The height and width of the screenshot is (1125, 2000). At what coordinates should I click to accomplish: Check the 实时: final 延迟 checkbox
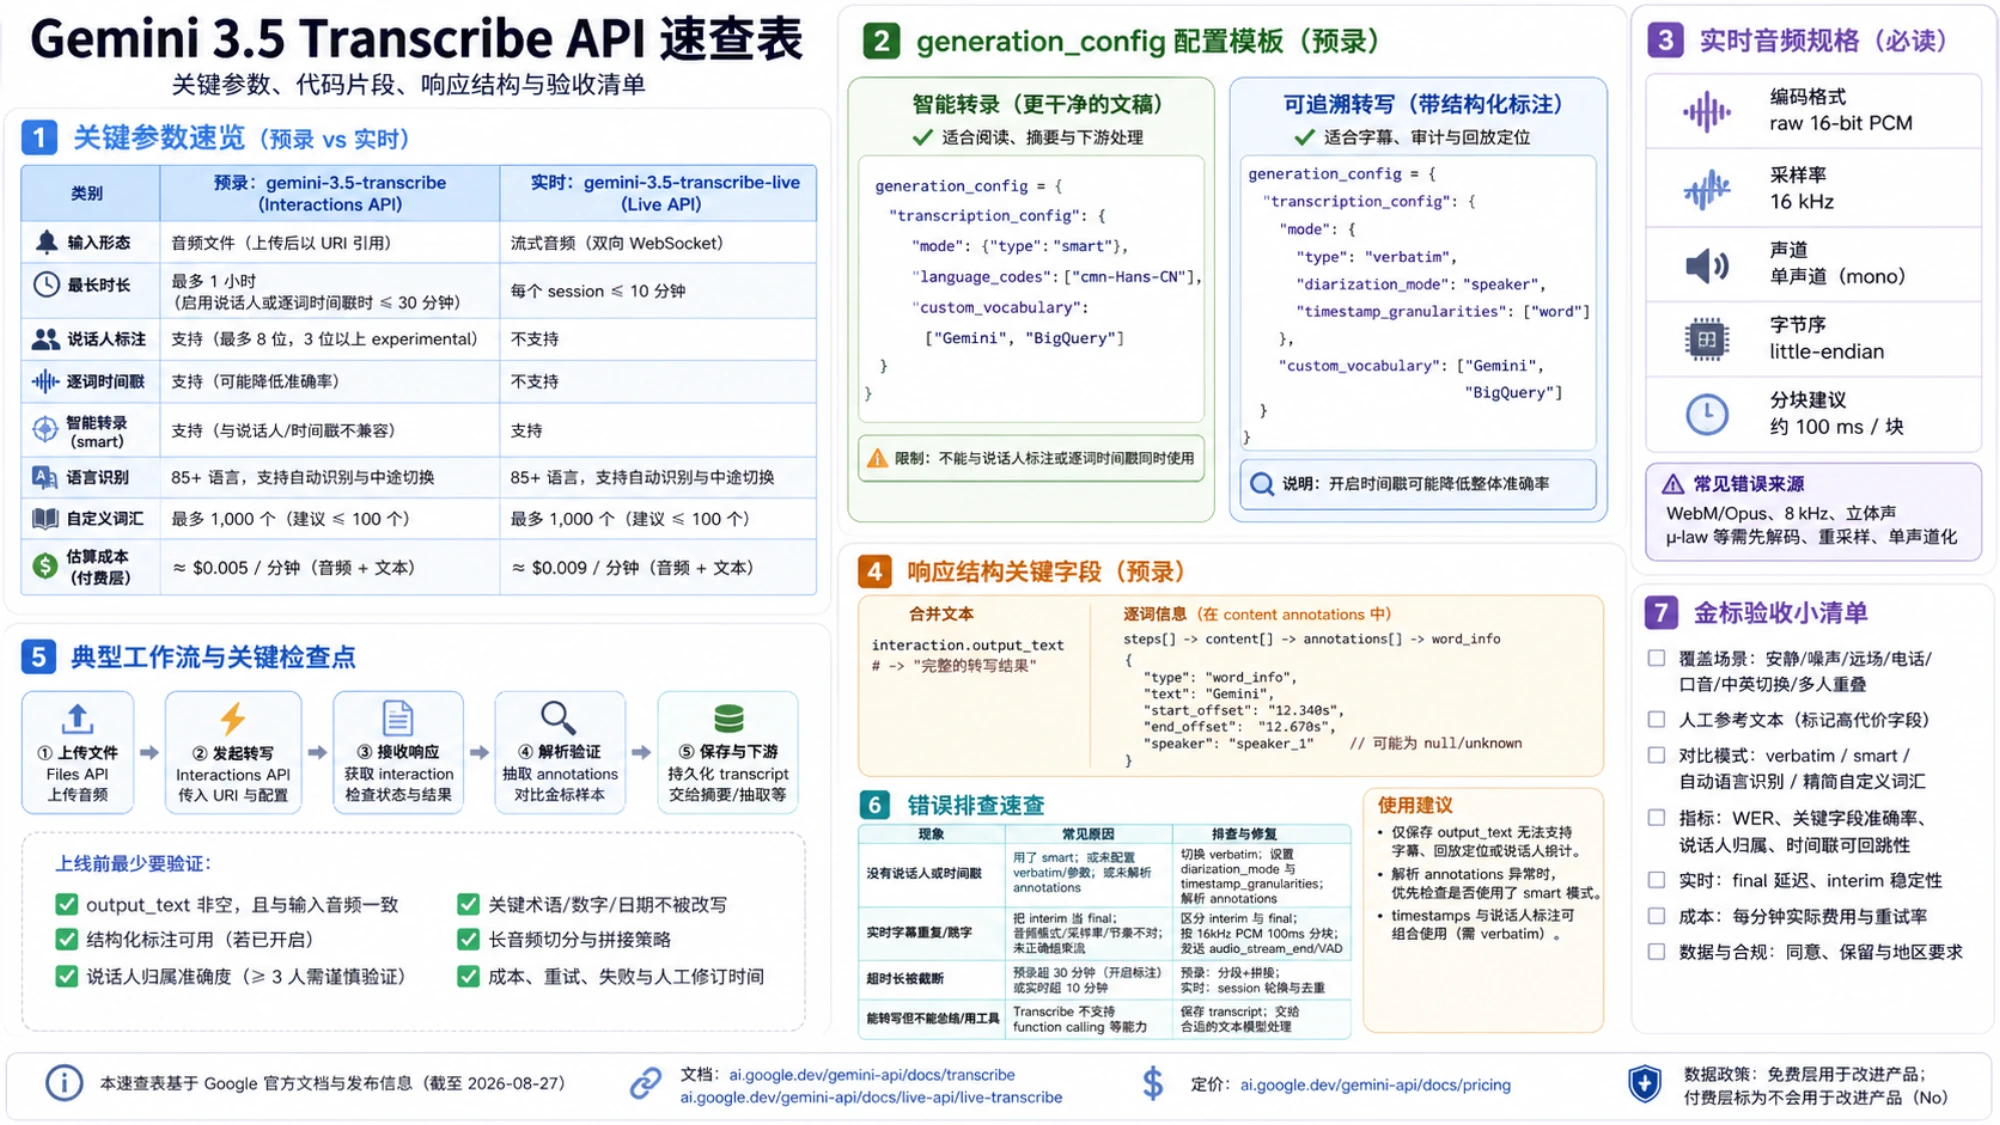[x=1657, y=880]
